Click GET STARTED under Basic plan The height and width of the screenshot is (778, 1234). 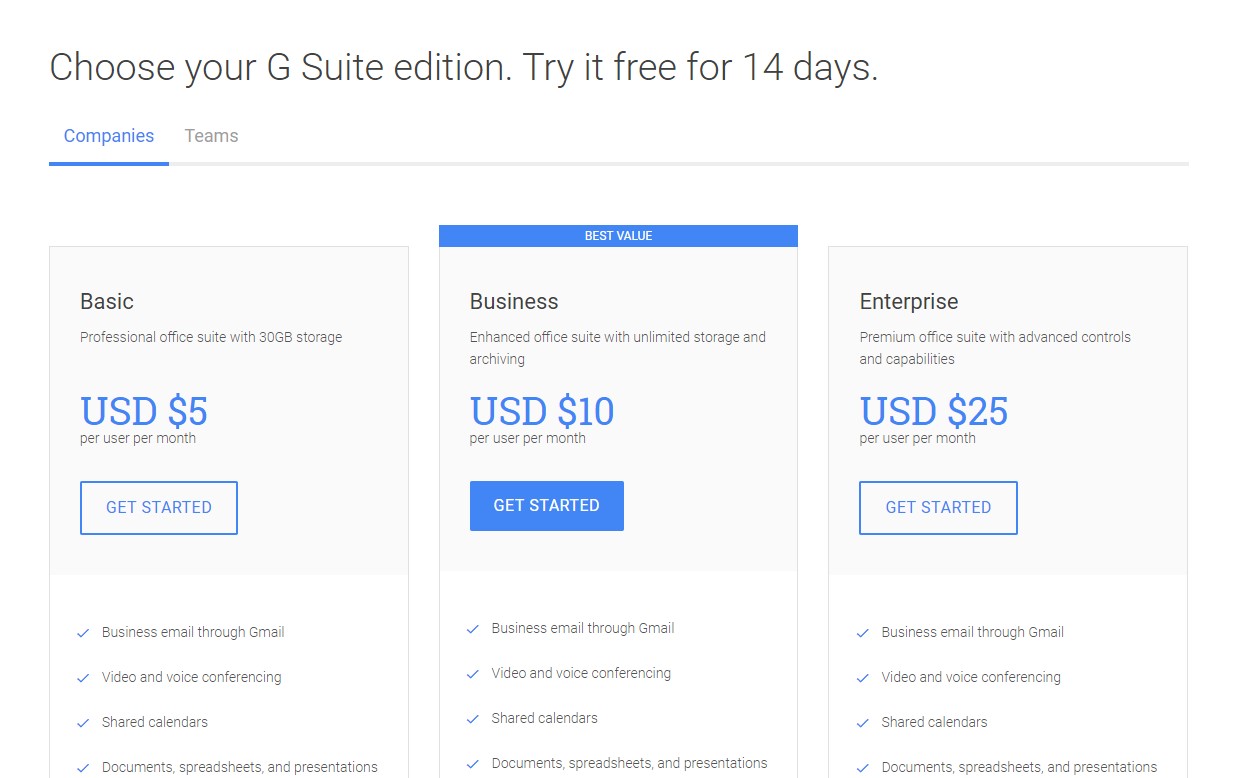159,508
